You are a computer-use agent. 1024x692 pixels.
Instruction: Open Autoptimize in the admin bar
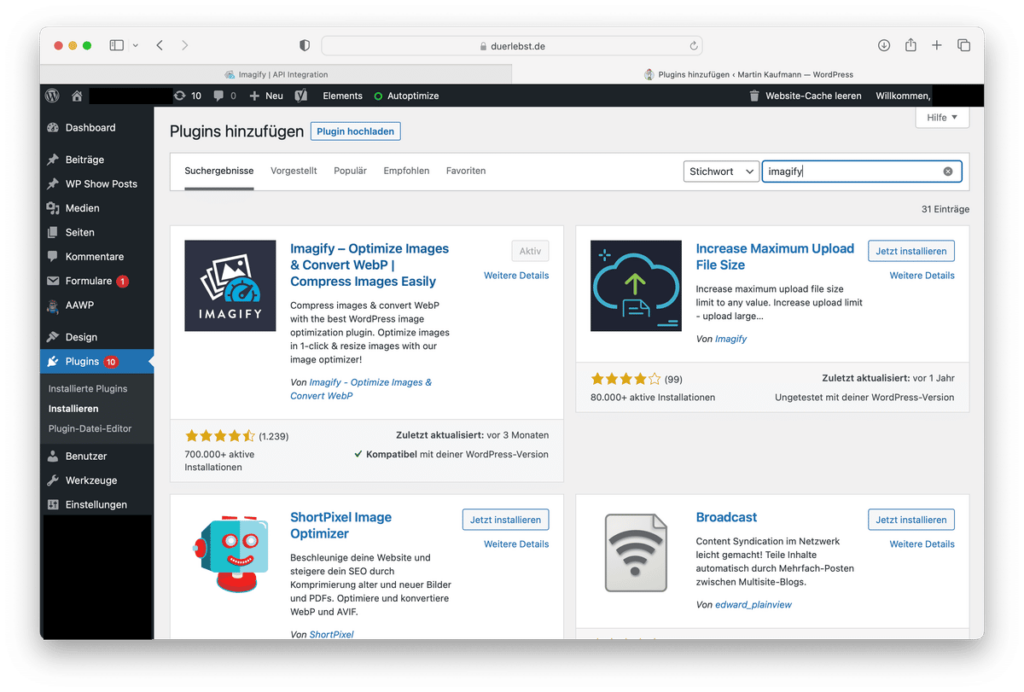point(406,95)
